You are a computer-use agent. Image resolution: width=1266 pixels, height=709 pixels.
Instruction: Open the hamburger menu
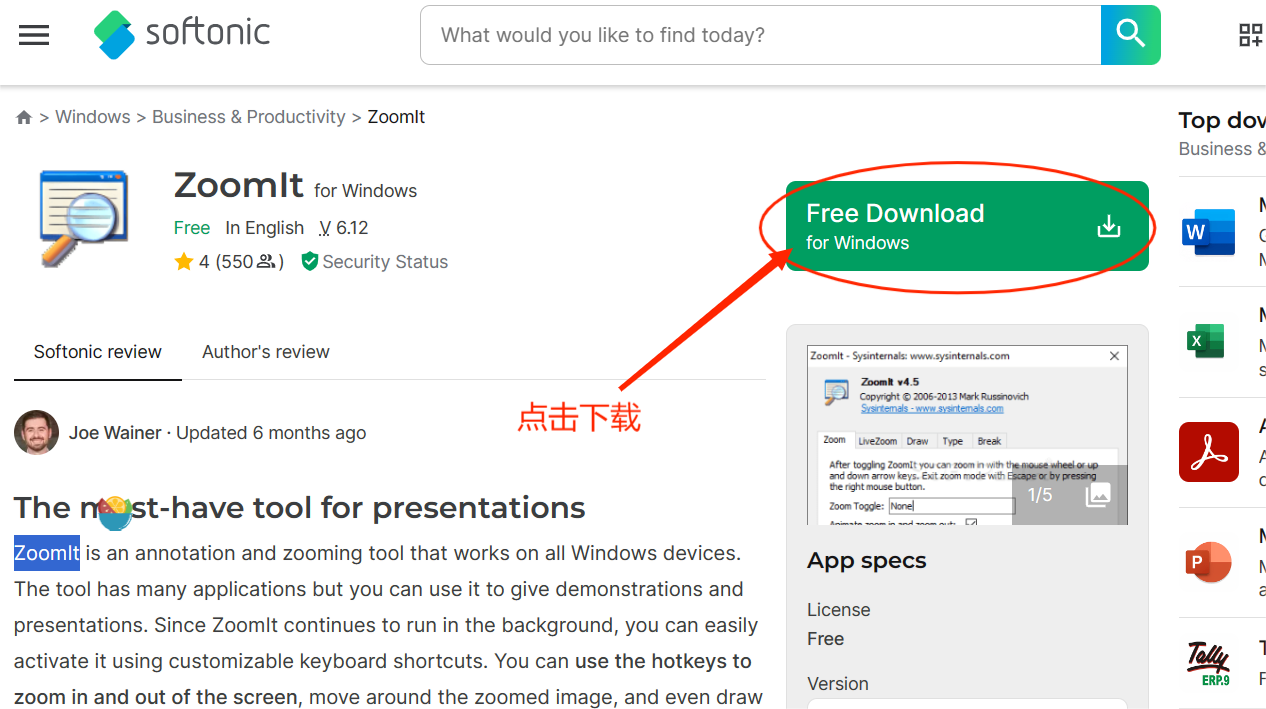coord(34,35)
